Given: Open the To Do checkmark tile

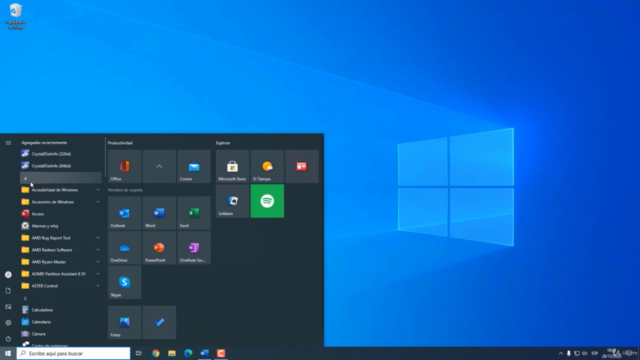Looking at the screenshot, I should 159,322.
